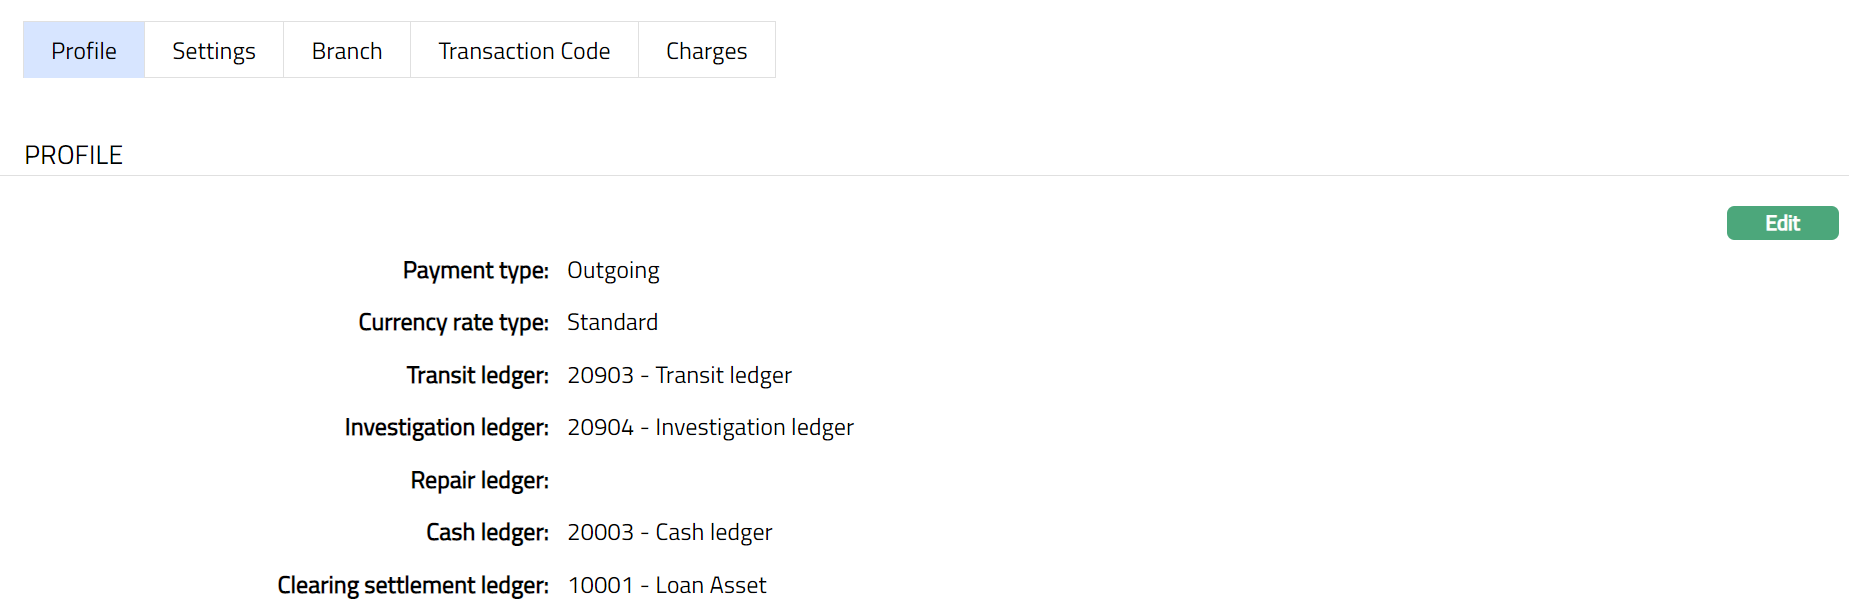Open the Profile tab

84,50
